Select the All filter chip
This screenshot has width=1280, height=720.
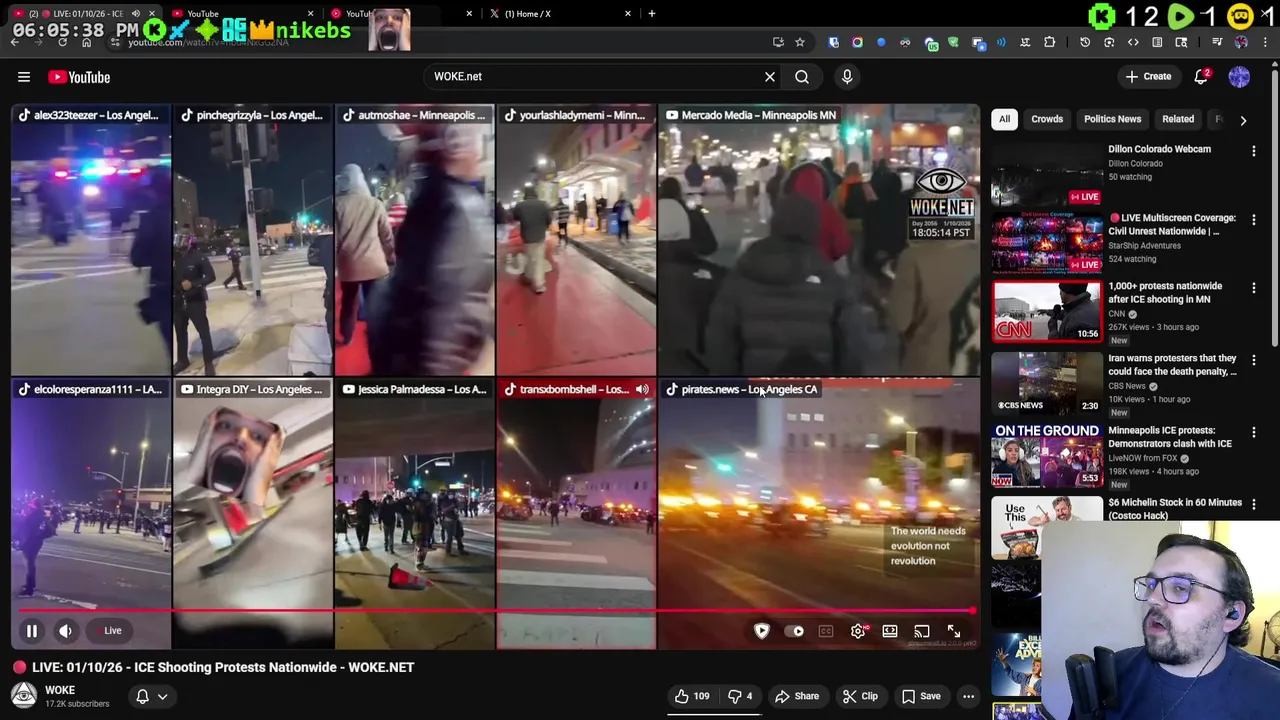(1004, 119)
